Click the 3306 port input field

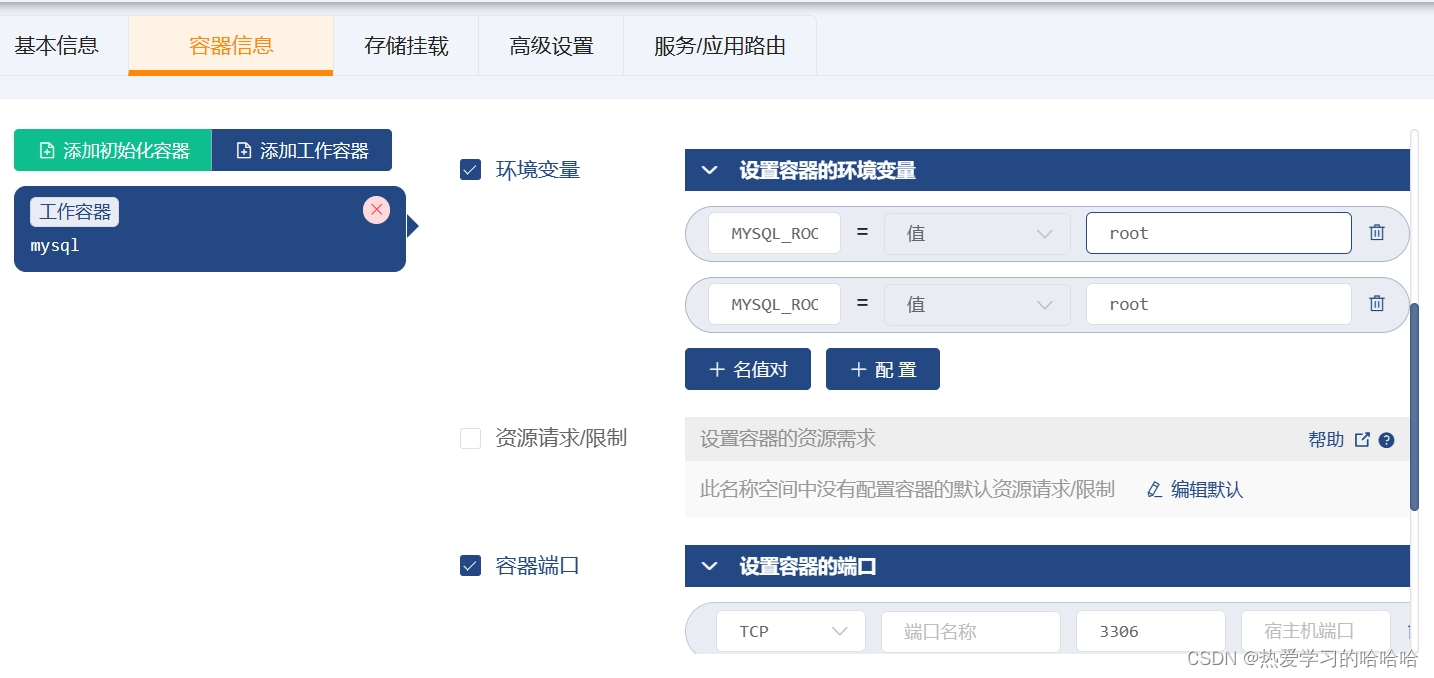pos(1150,630)
